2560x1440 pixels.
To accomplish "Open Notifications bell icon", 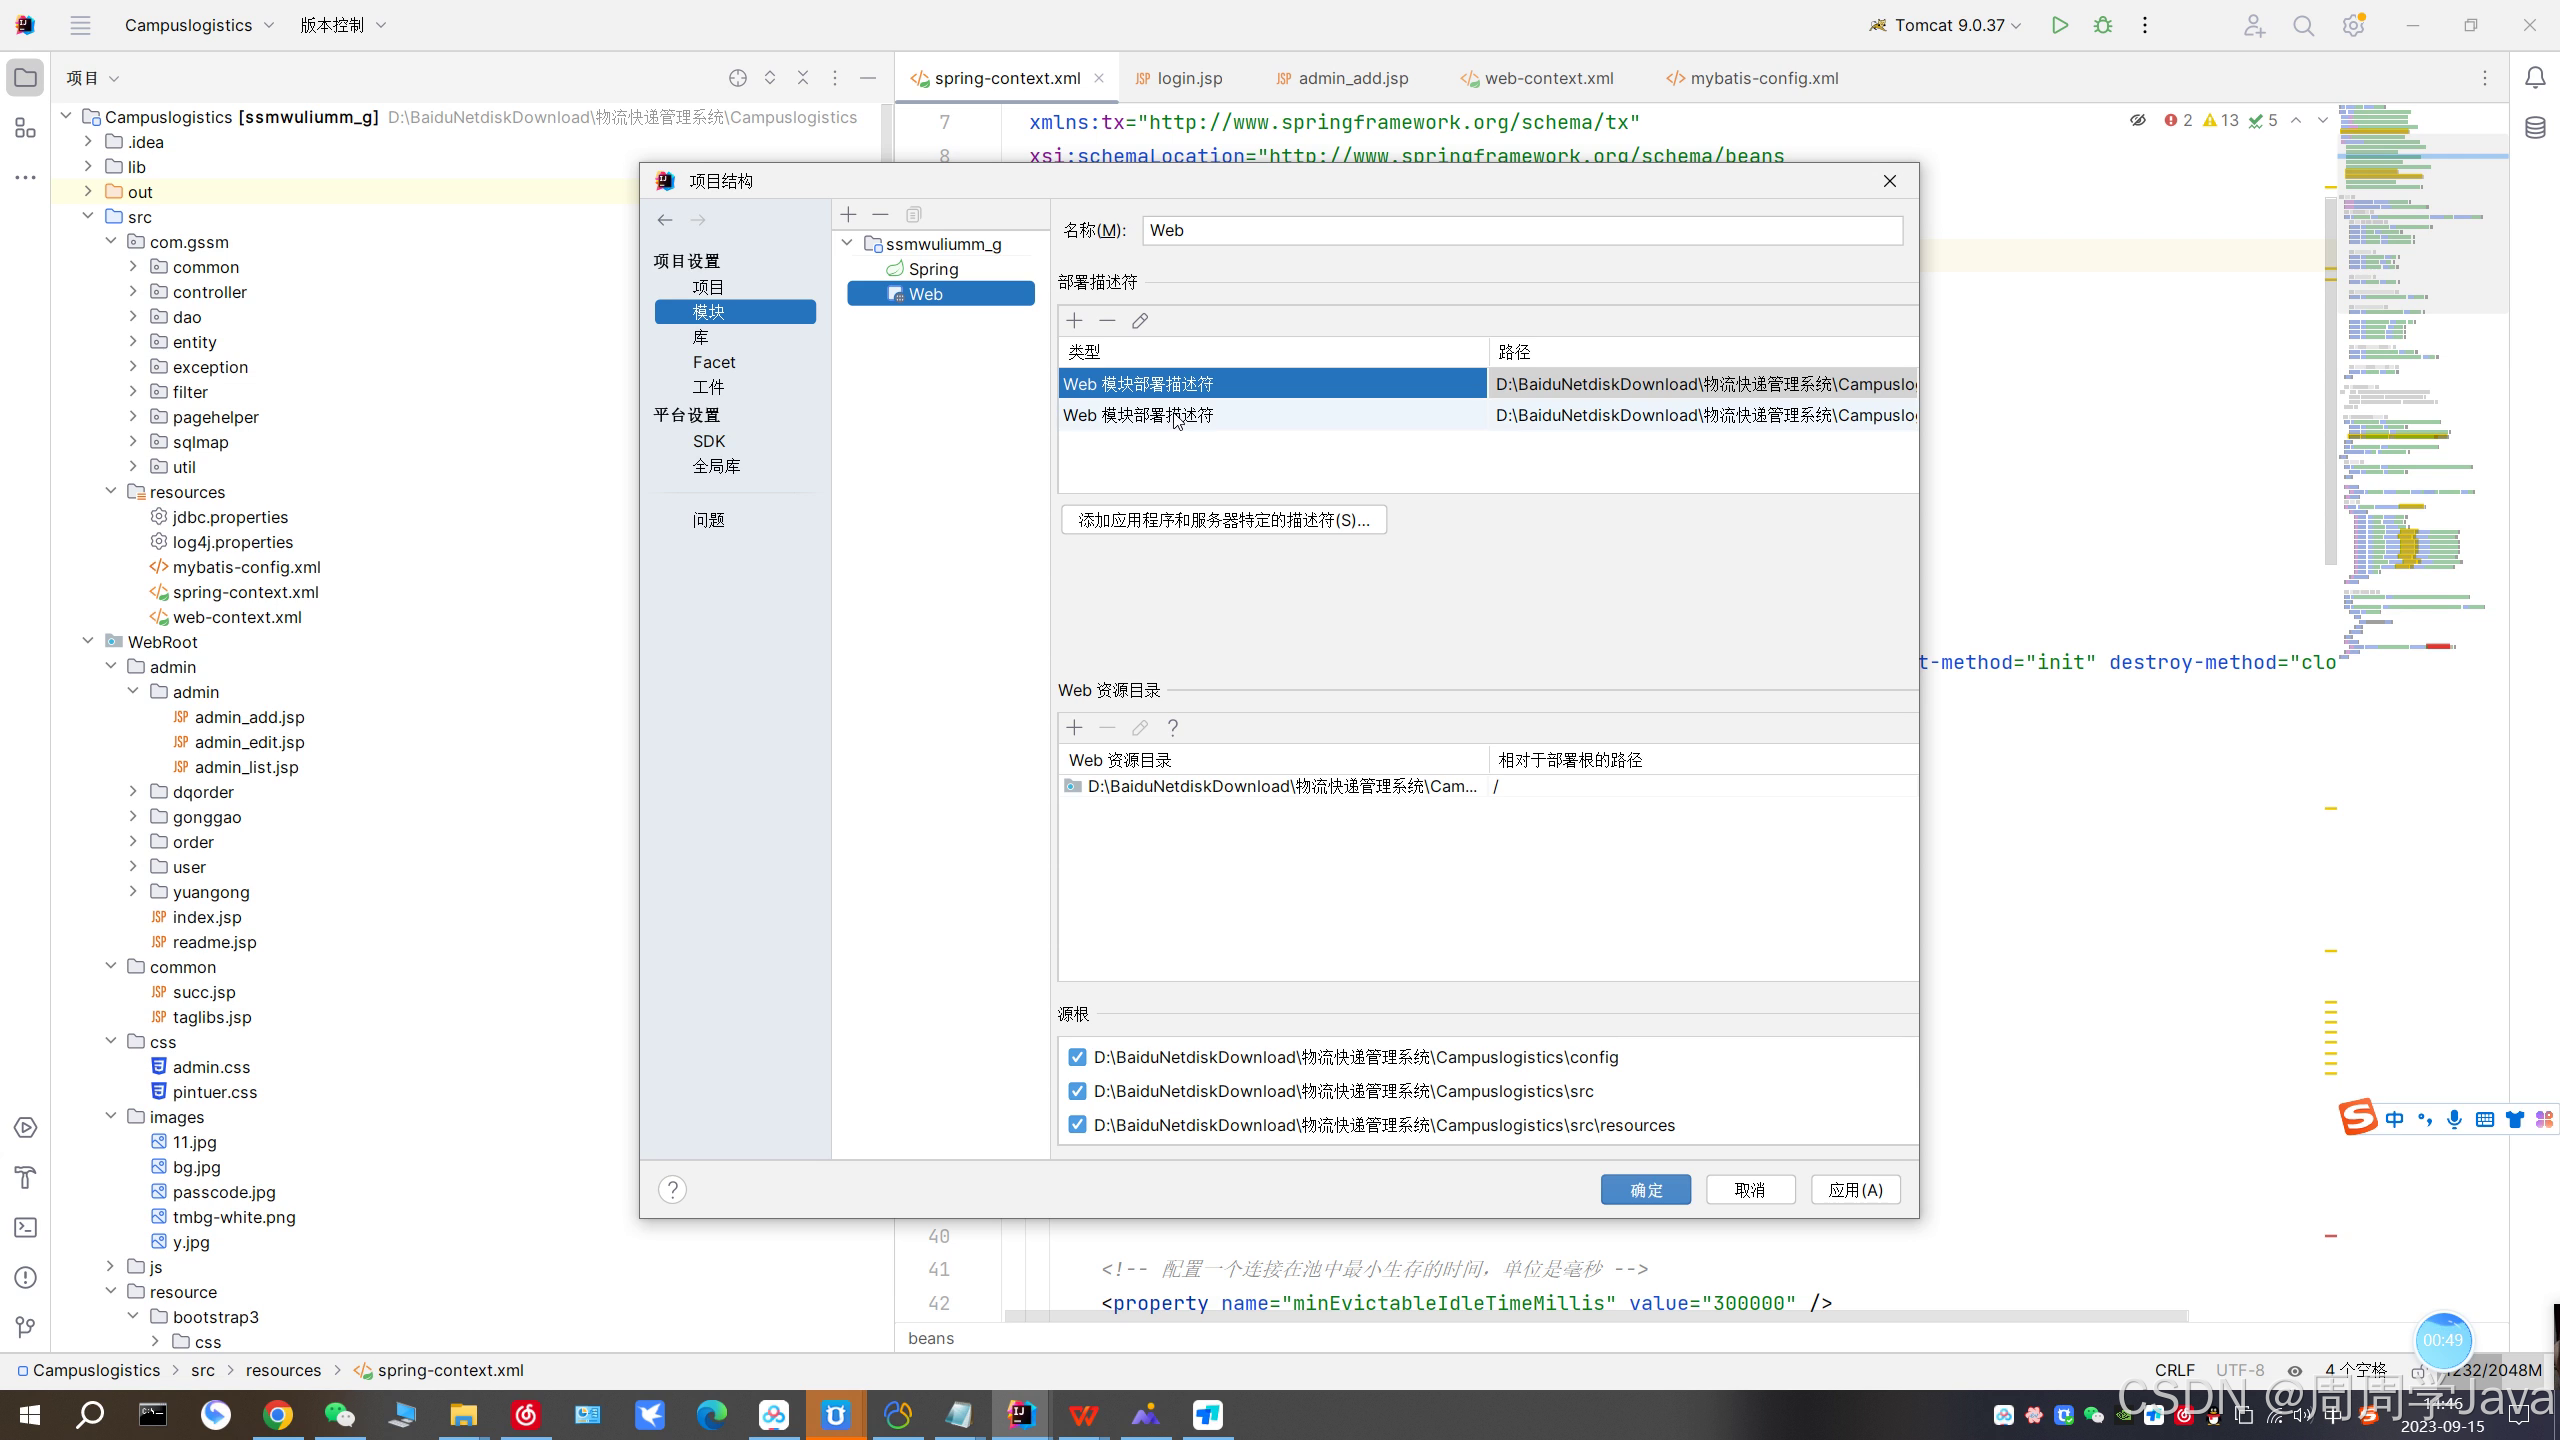I will point(2535,78).
